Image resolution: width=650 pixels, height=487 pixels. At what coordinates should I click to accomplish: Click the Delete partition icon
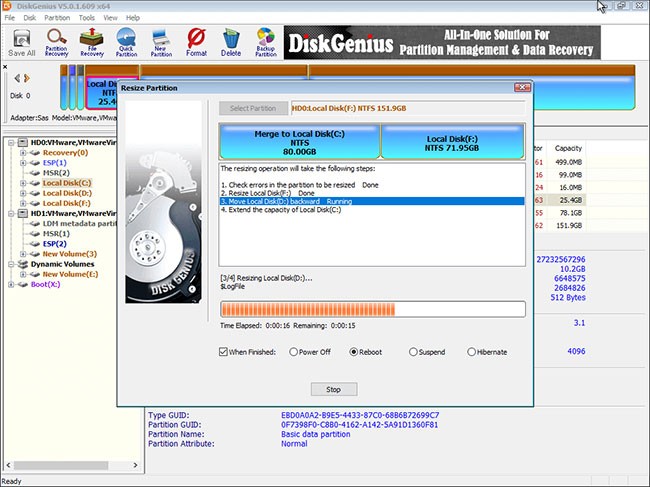pos(231,42)
